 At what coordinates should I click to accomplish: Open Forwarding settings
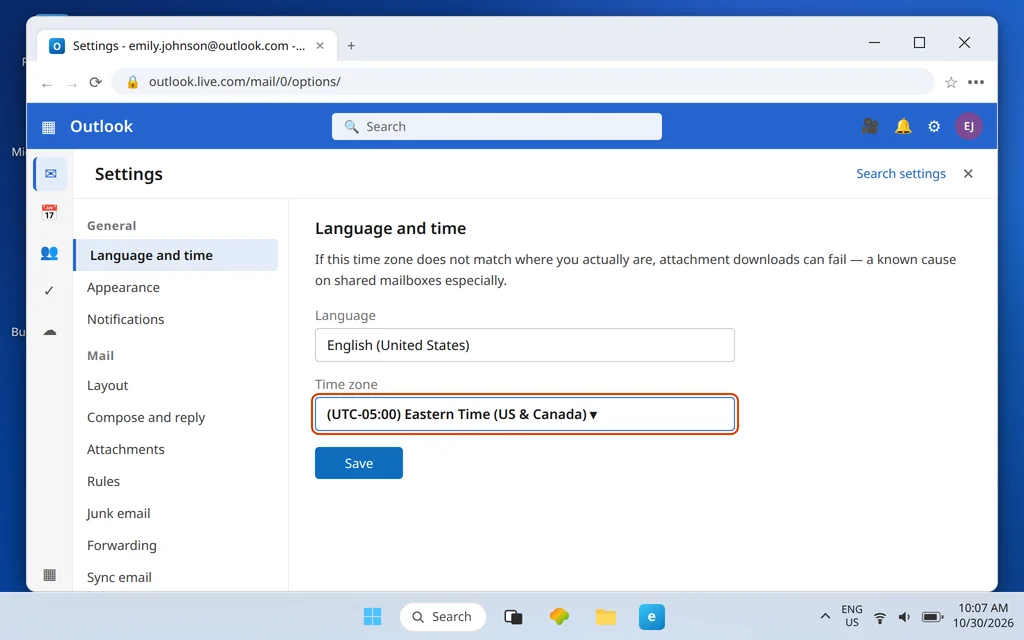coord(121,545)
